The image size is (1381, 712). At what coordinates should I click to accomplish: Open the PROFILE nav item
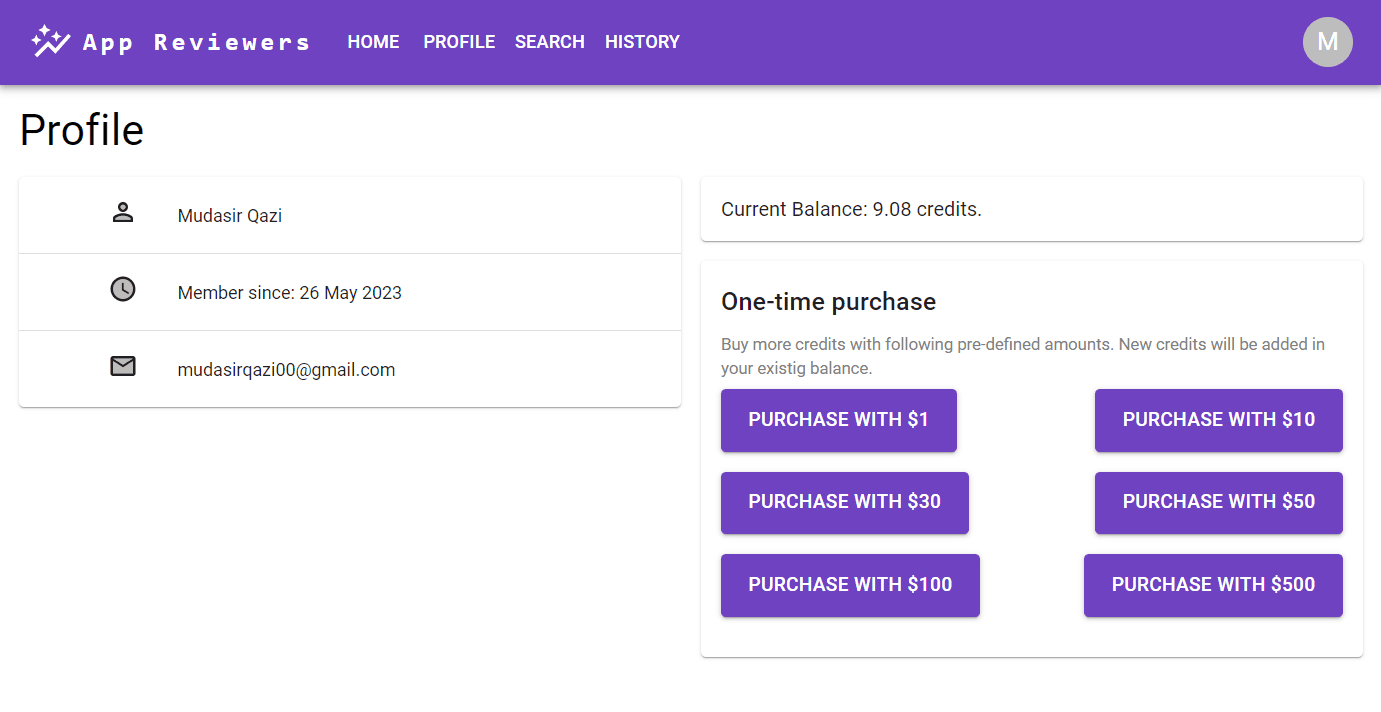pos(459,42)
